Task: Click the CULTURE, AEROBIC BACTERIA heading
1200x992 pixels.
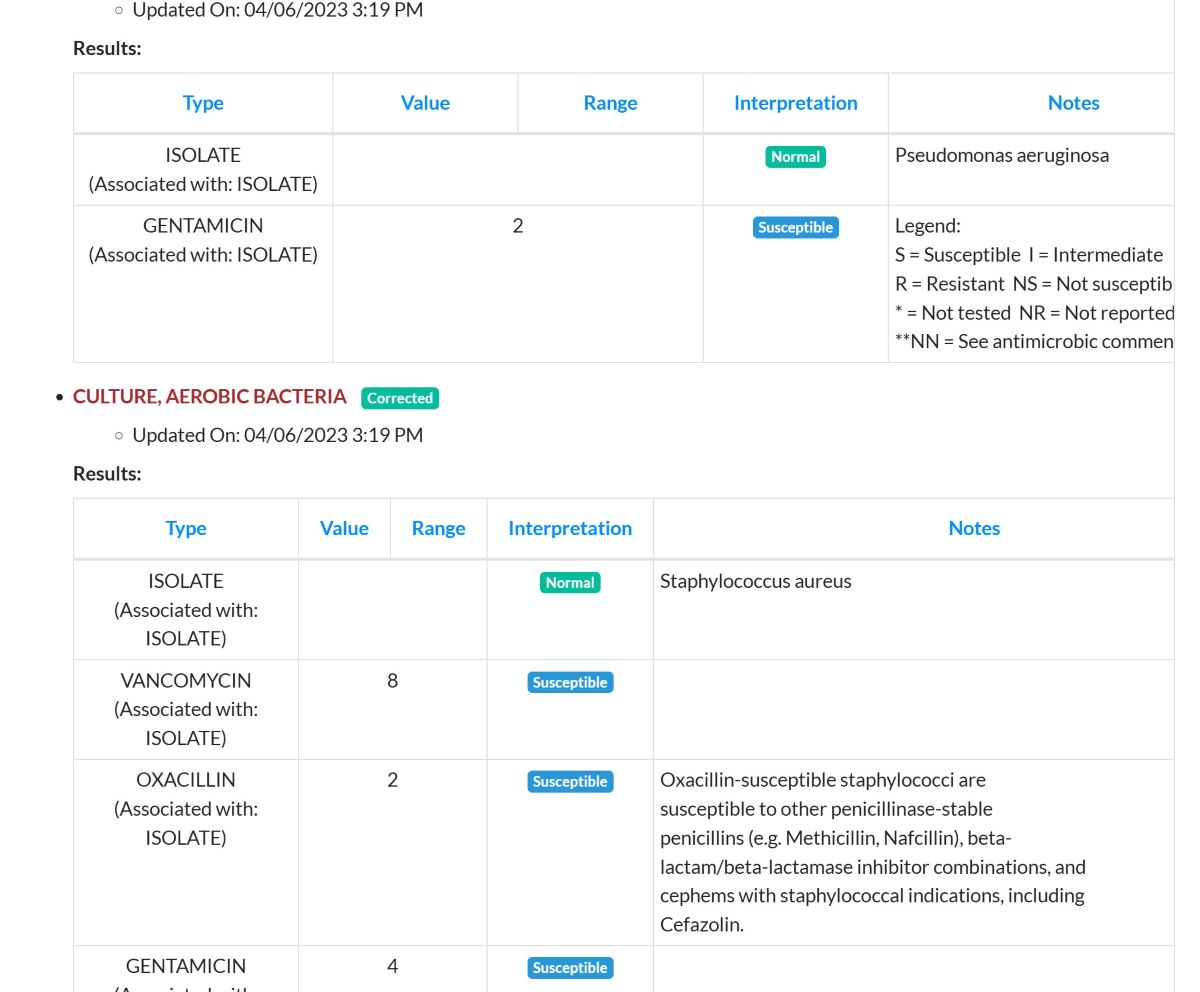Action: 210,397
